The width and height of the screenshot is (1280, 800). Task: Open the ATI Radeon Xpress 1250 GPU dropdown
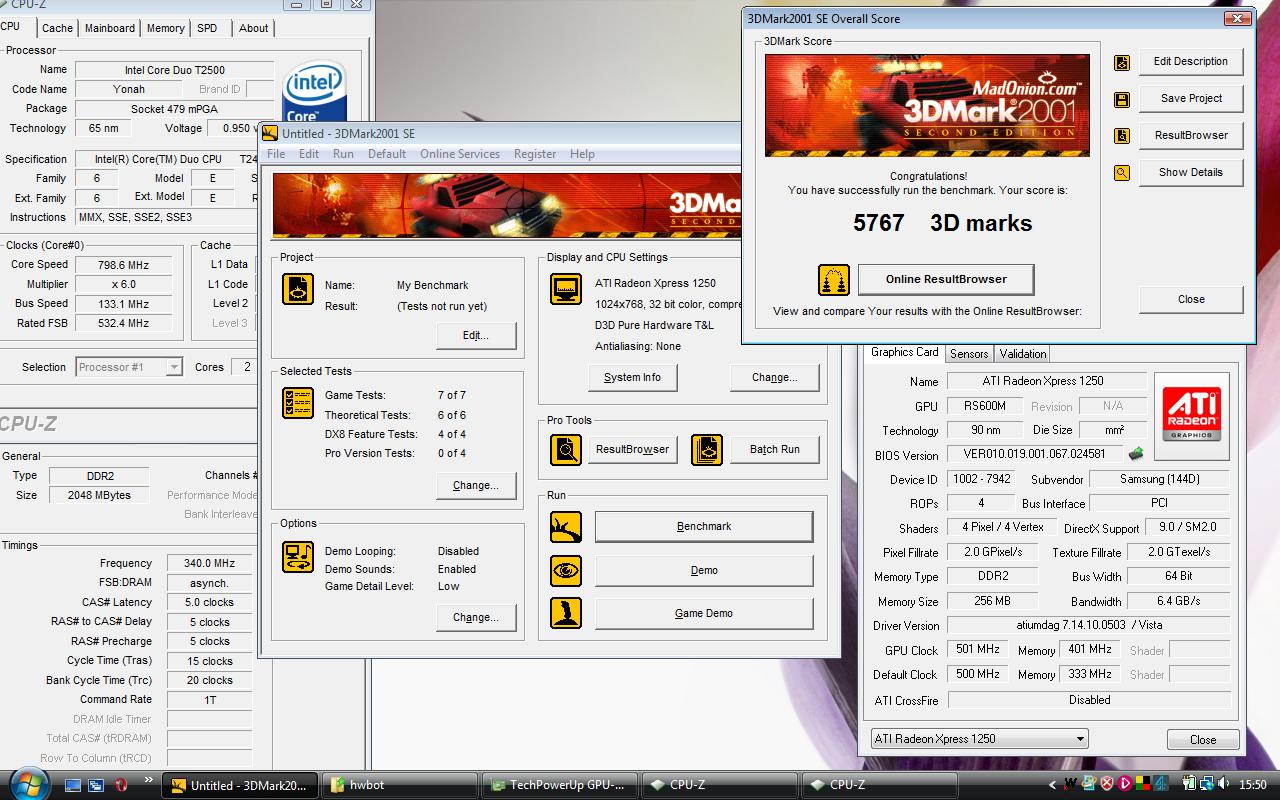click(x=979, y=739)
